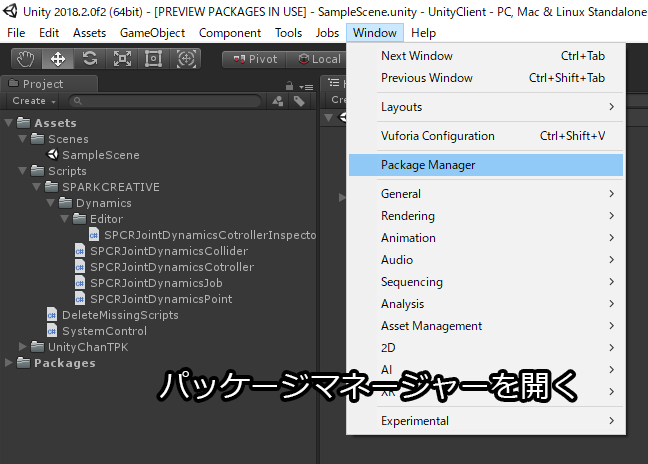Open the Tools menu
Image resolution: width=648 pixels, height=464 pixels.
[288, 33]
